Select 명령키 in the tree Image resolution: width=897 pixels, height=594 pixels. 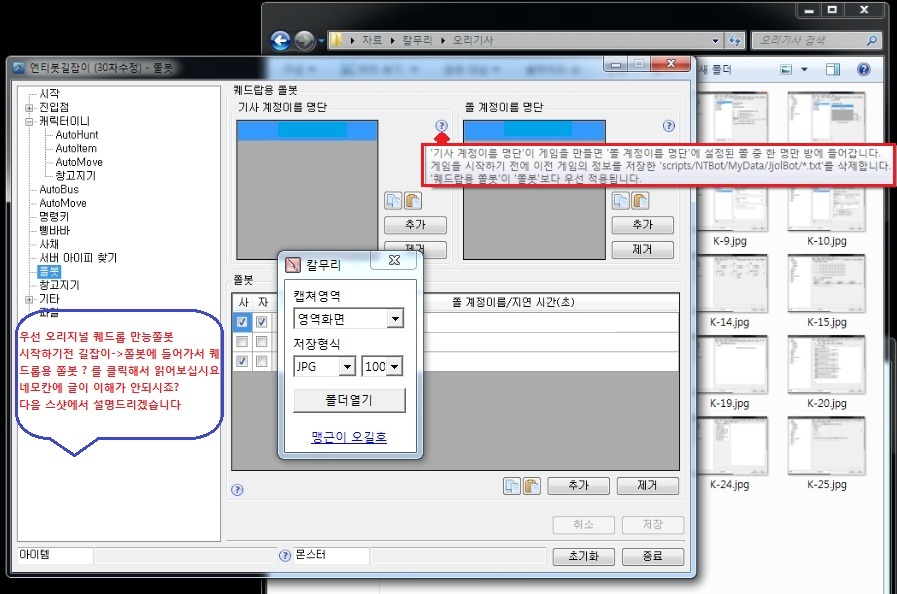click(x=54, y=217)
